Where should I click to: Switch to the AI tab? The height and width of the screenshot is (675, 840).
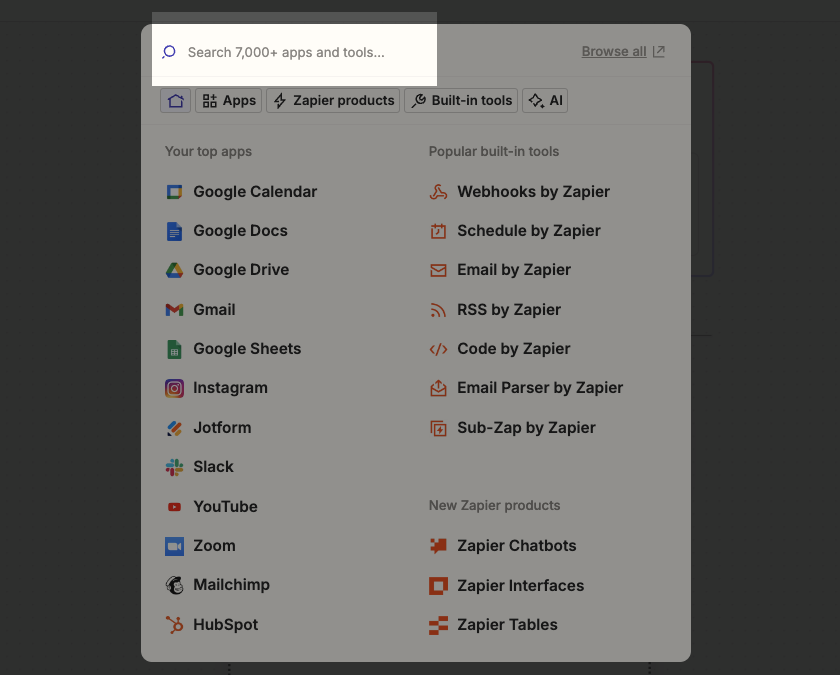(x=545, y=101)
